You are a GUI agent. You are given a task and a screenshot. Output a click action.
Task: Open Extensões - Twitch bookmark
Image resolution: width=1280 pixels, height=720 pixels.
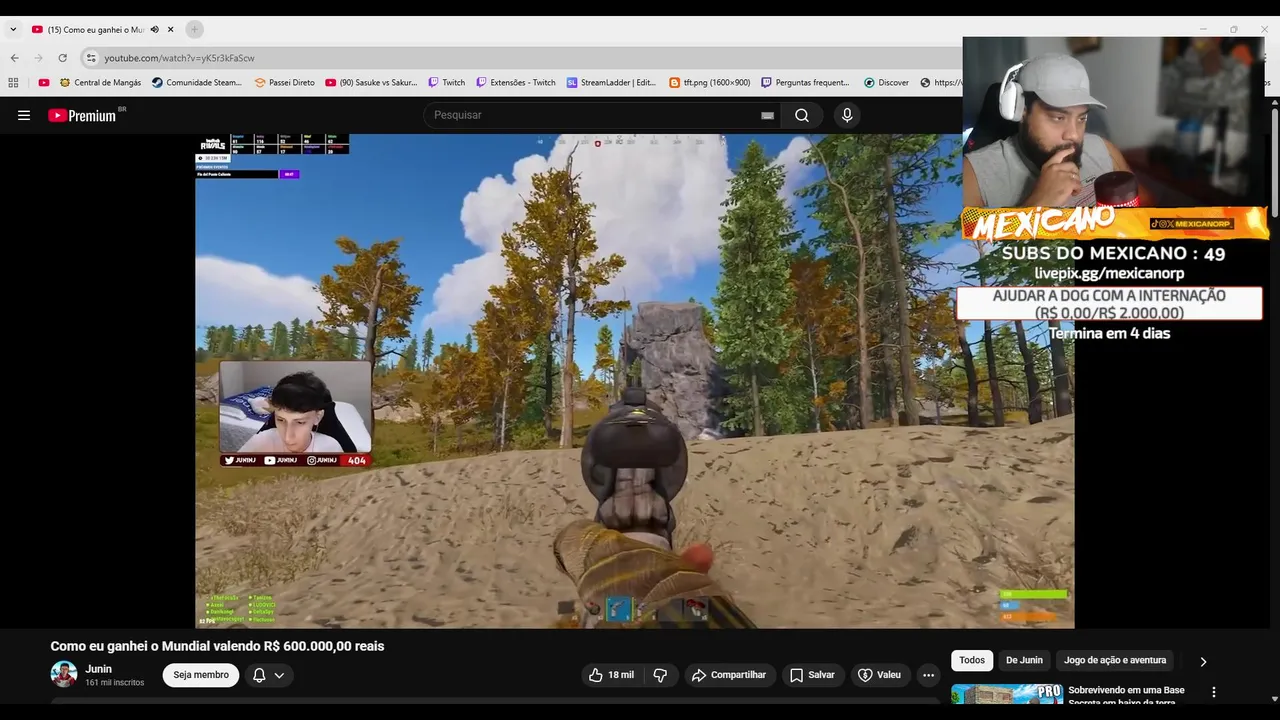(515, 83)
